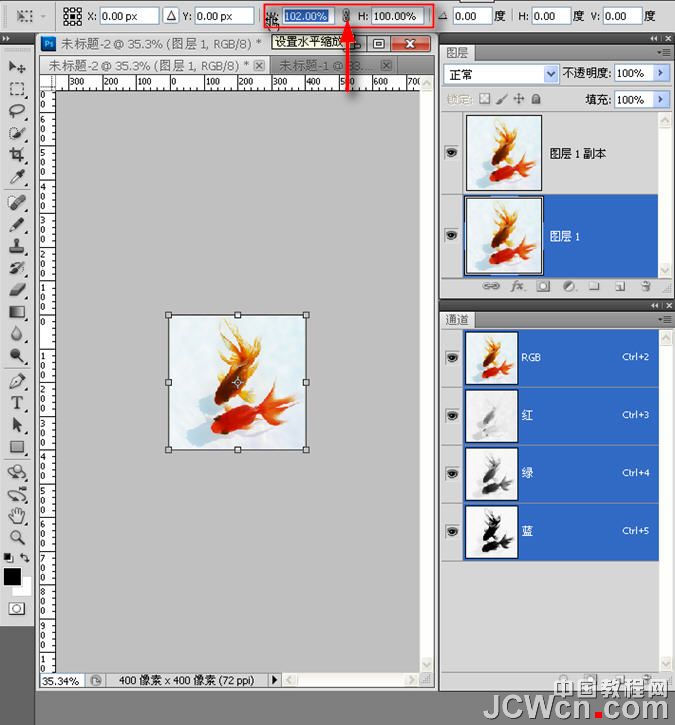Hide the 图层 1 副本 layer
The width and height of the screenshot is (675, 725).
(451, 153)
